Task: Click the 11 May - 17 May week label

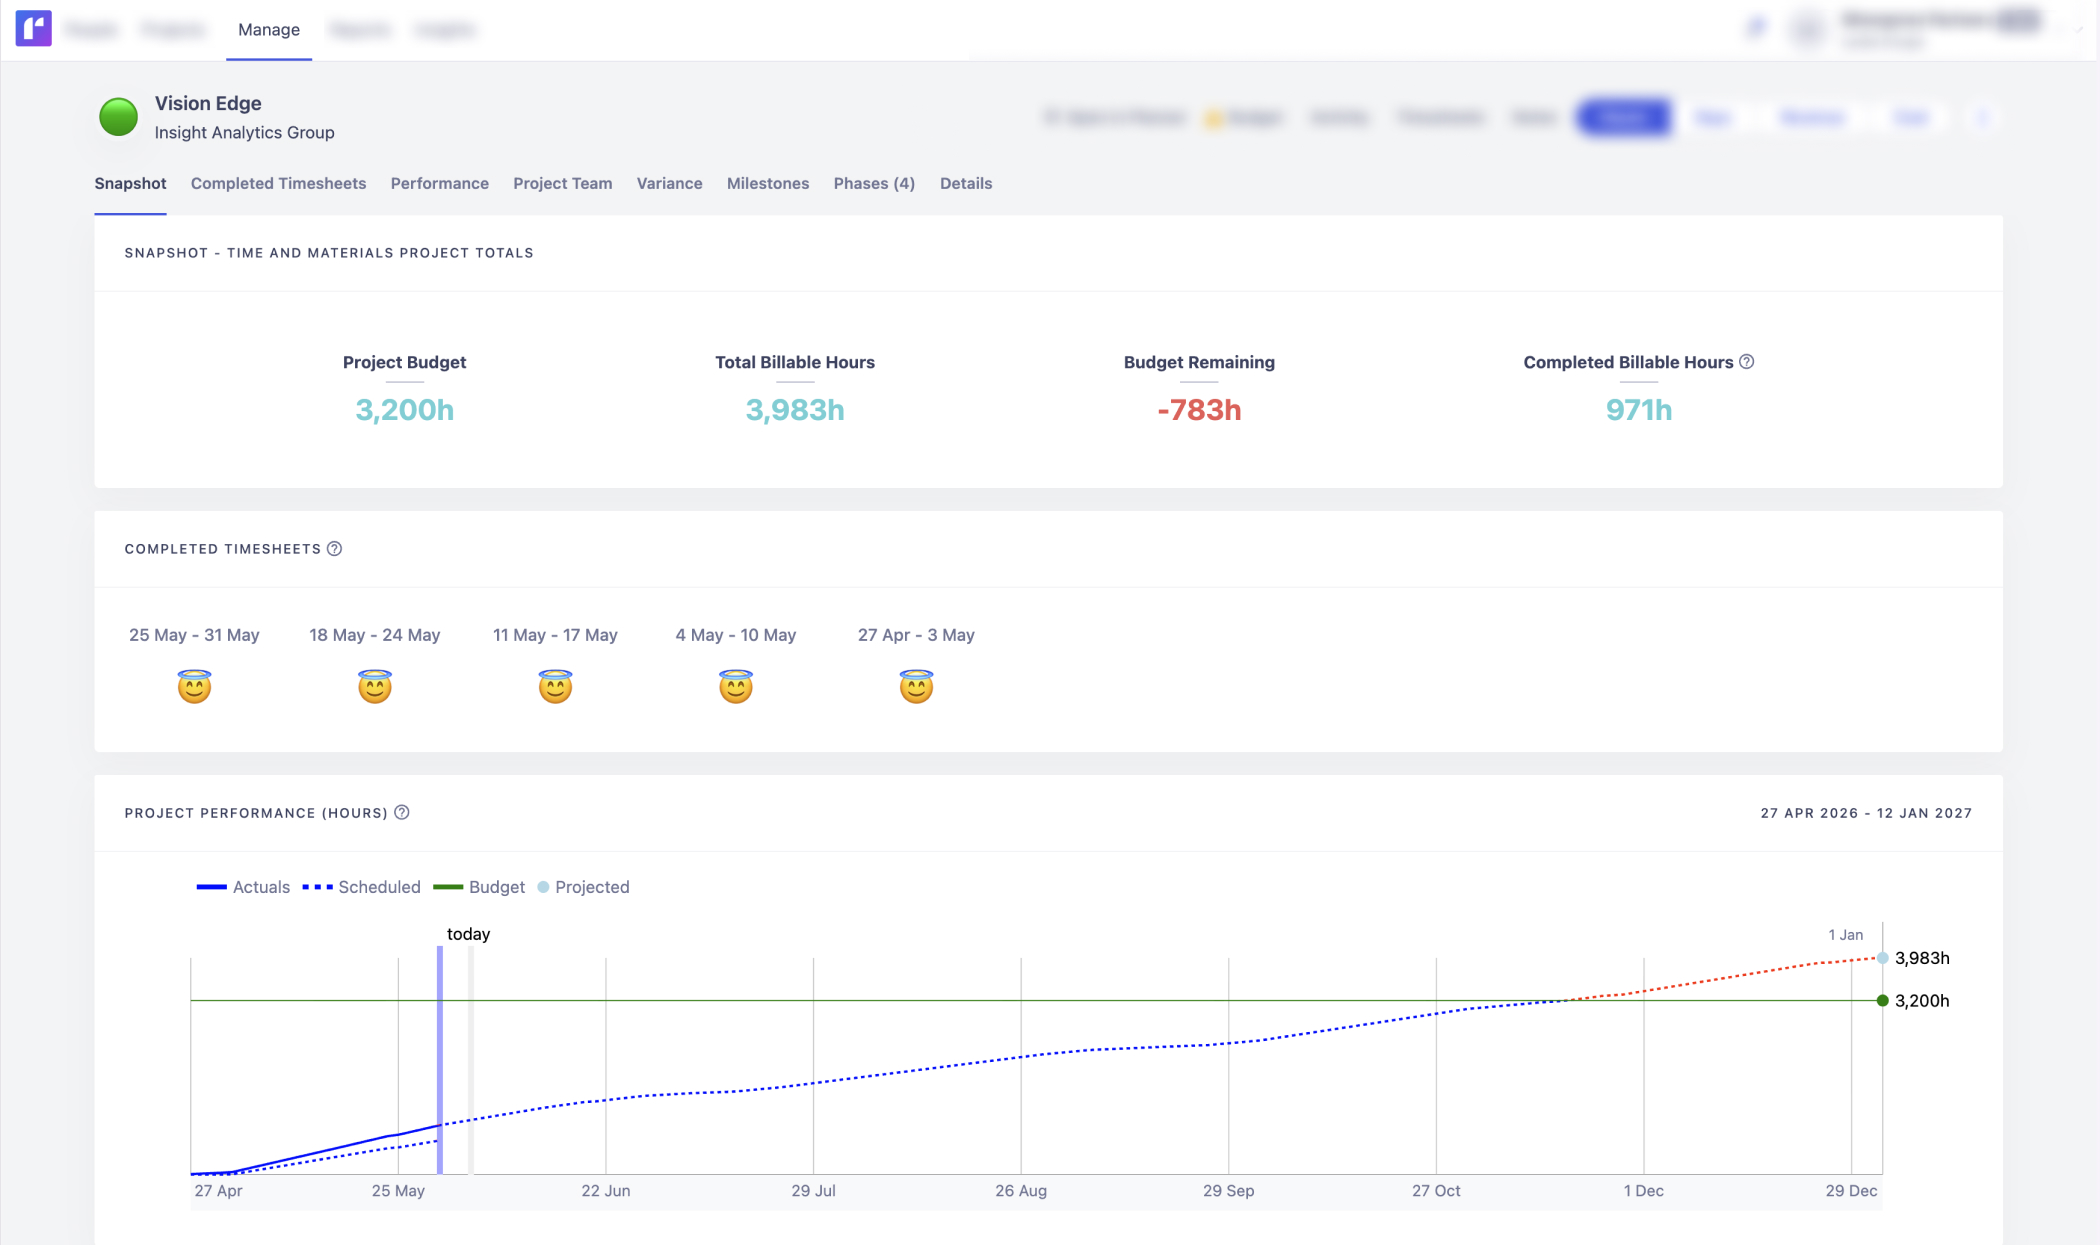Action: pyautogui.click(x=555, y=635)
